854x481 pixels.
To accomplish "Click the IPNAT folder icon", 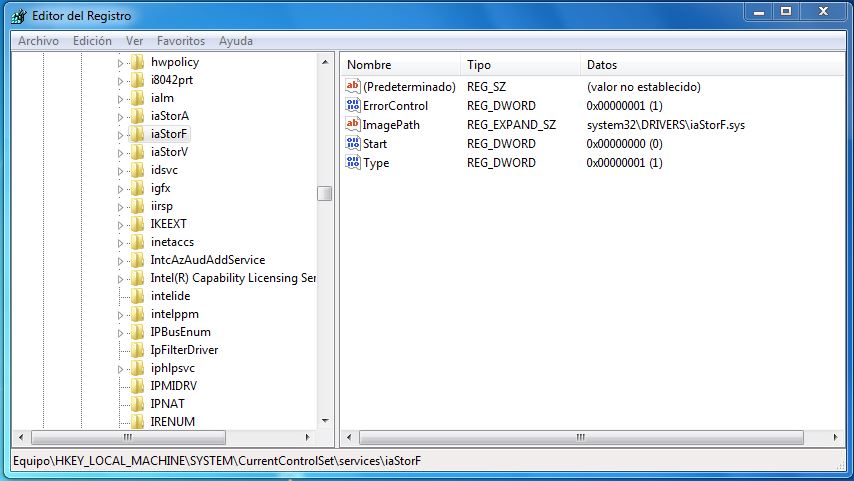I will [x=137, y=404].
